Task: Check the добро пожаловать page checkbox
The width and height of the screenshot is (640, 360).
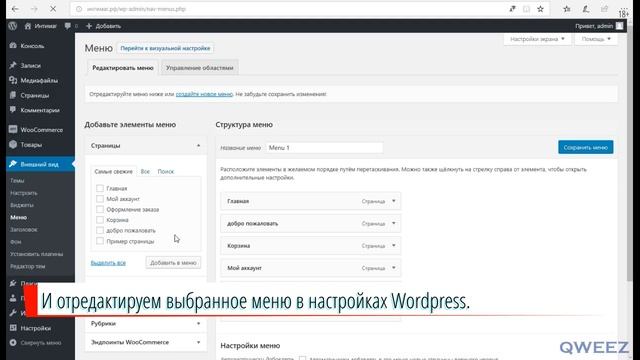Action: 100,231
